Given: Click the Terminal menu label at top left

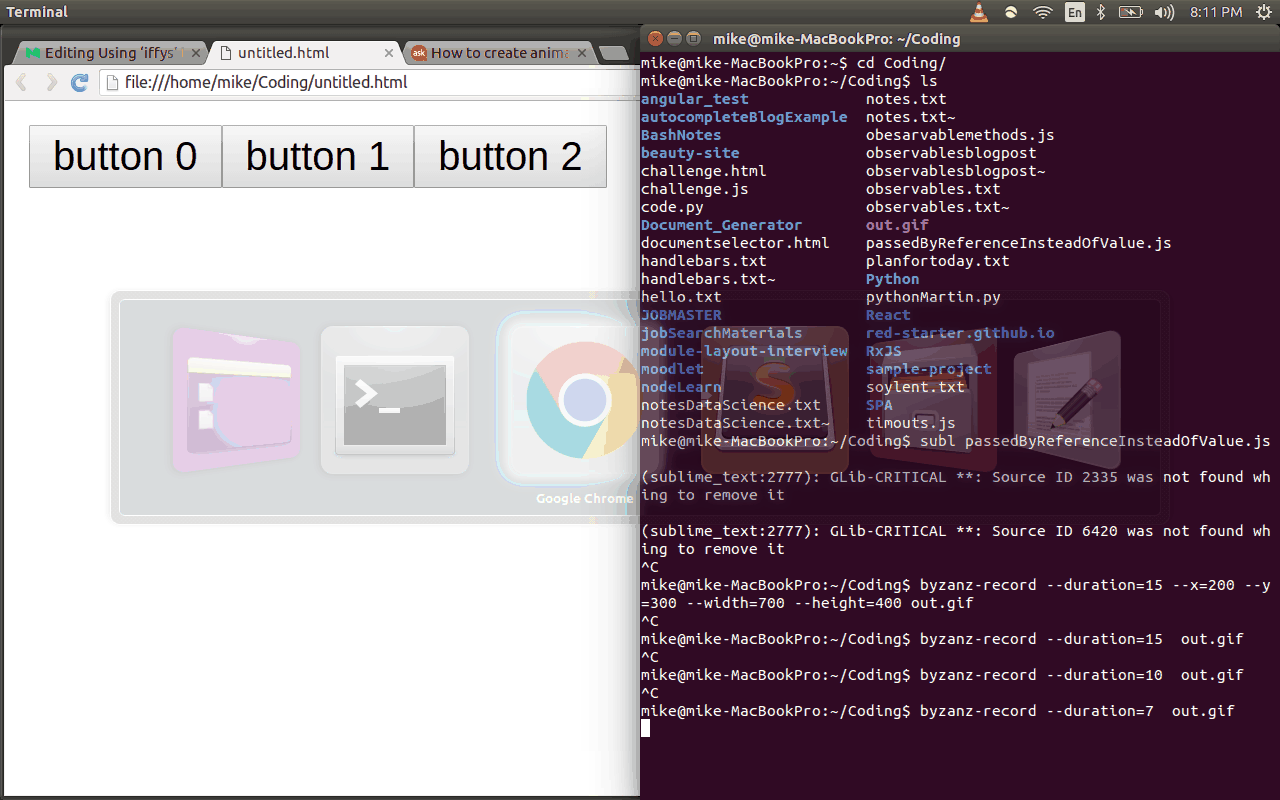Looking at the screenshot, I should click(37, 11).
